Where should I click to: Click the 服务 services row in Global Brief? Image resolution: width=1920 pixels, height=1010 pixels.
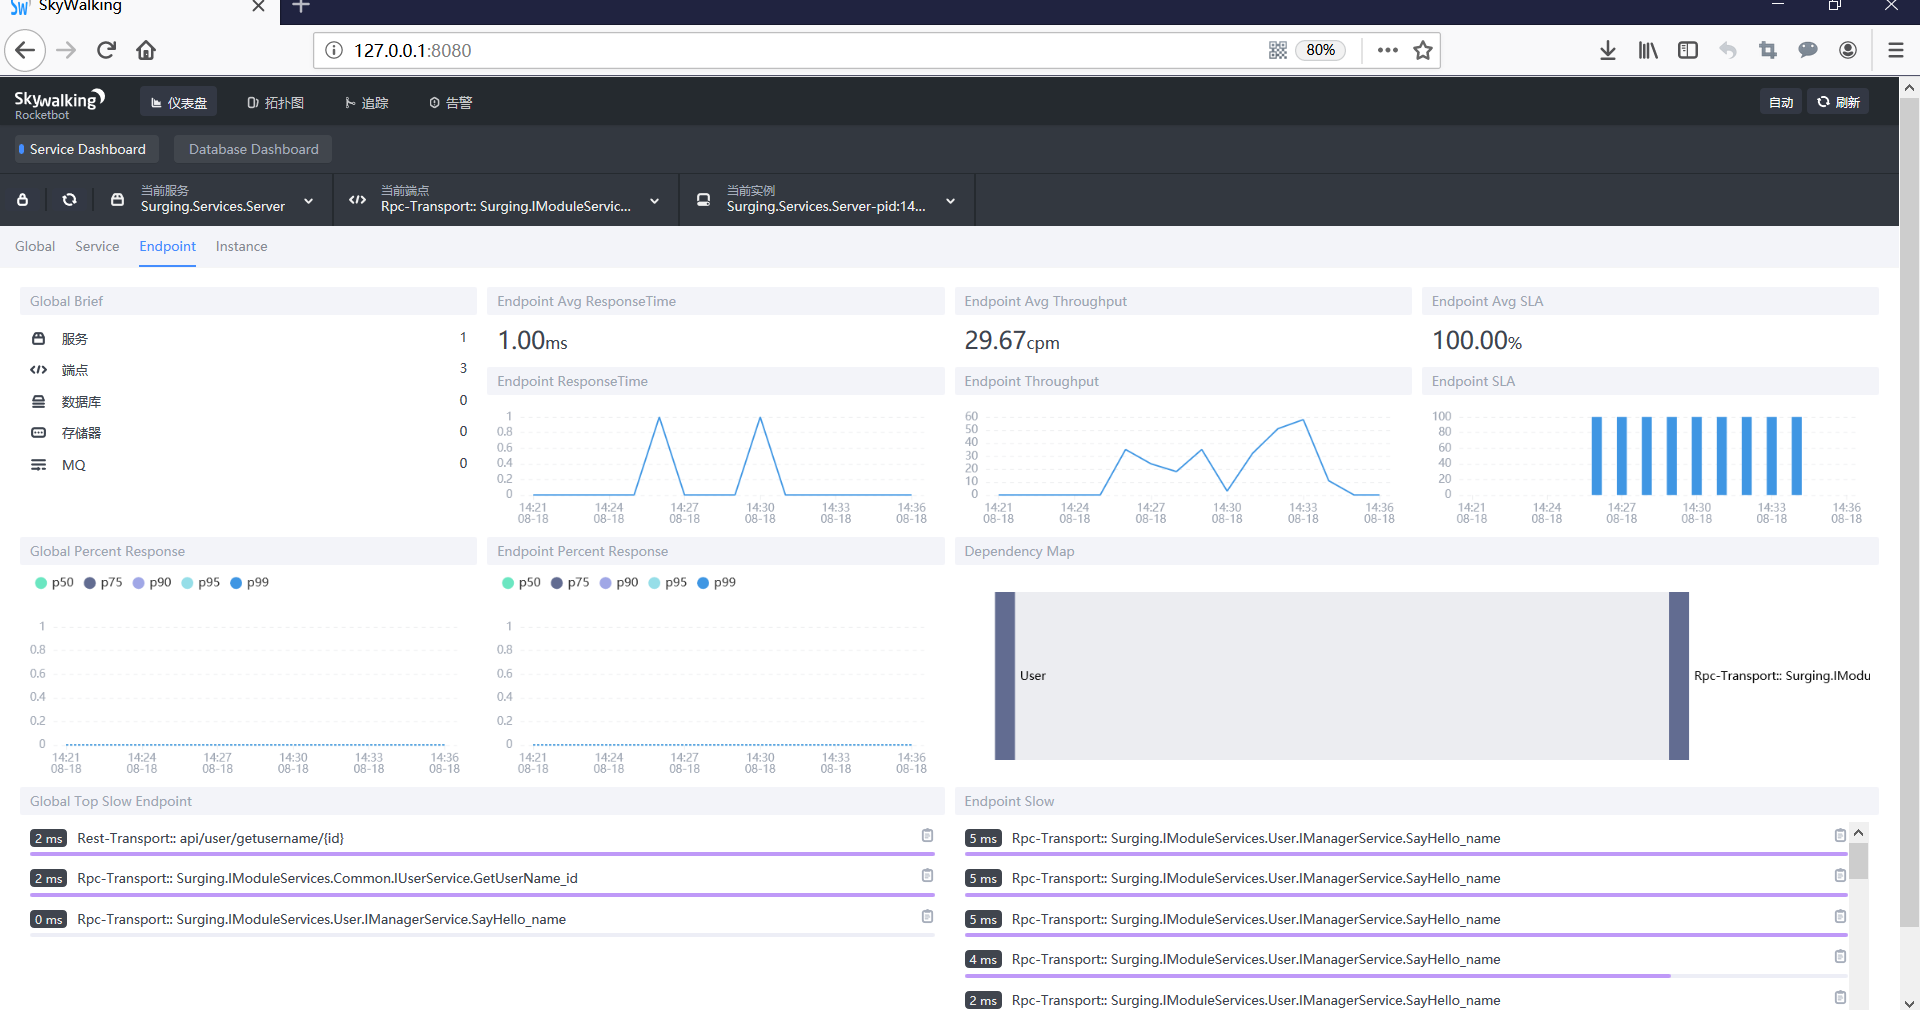tap(248, 338)
